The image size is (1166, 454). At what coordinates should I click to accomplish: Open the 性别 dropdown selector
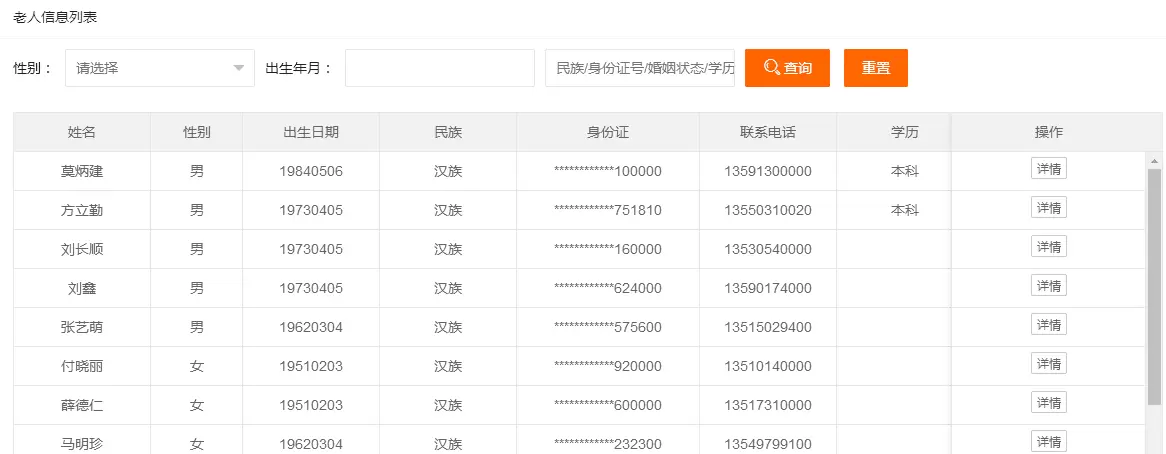point(160,68)
